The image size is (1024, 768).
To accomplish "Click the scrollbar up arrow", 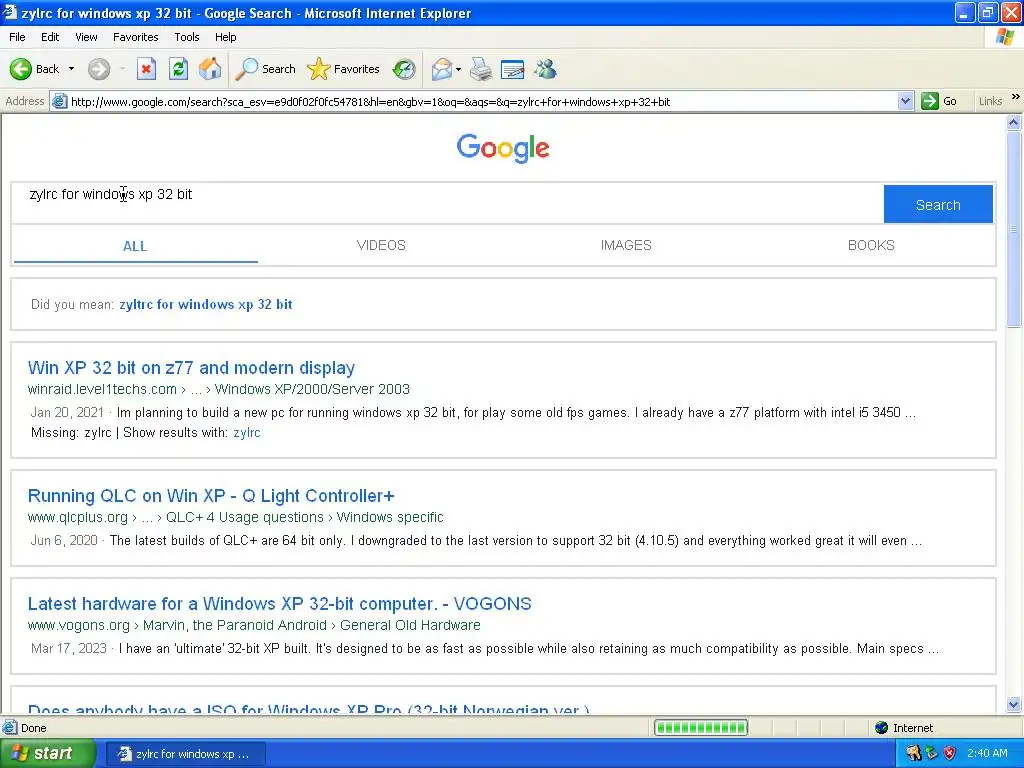I will (1014, 122).
